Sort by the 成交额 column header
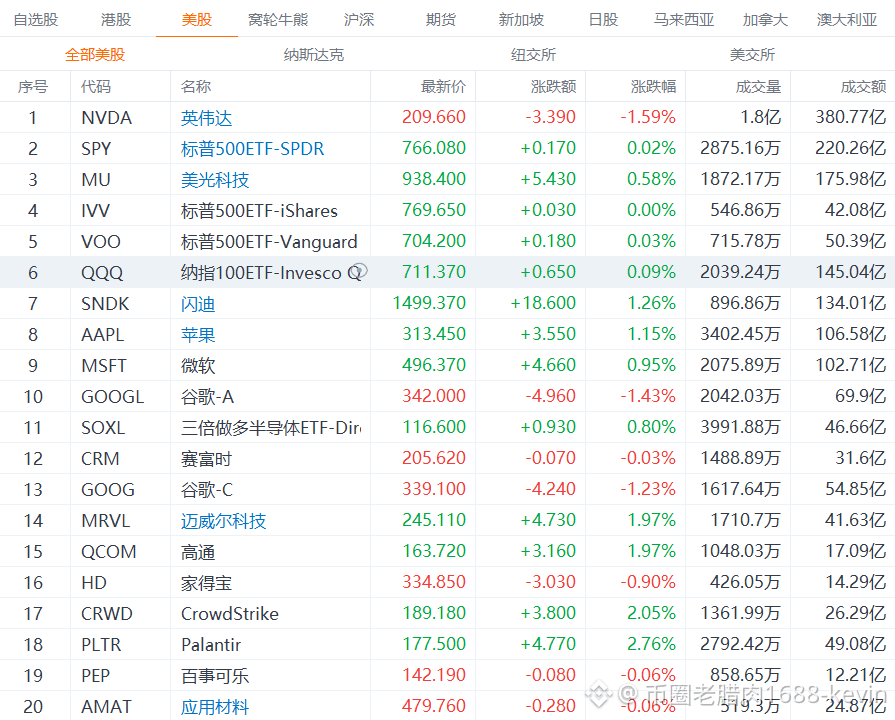The image size is (895, 720). pos(863,87)
